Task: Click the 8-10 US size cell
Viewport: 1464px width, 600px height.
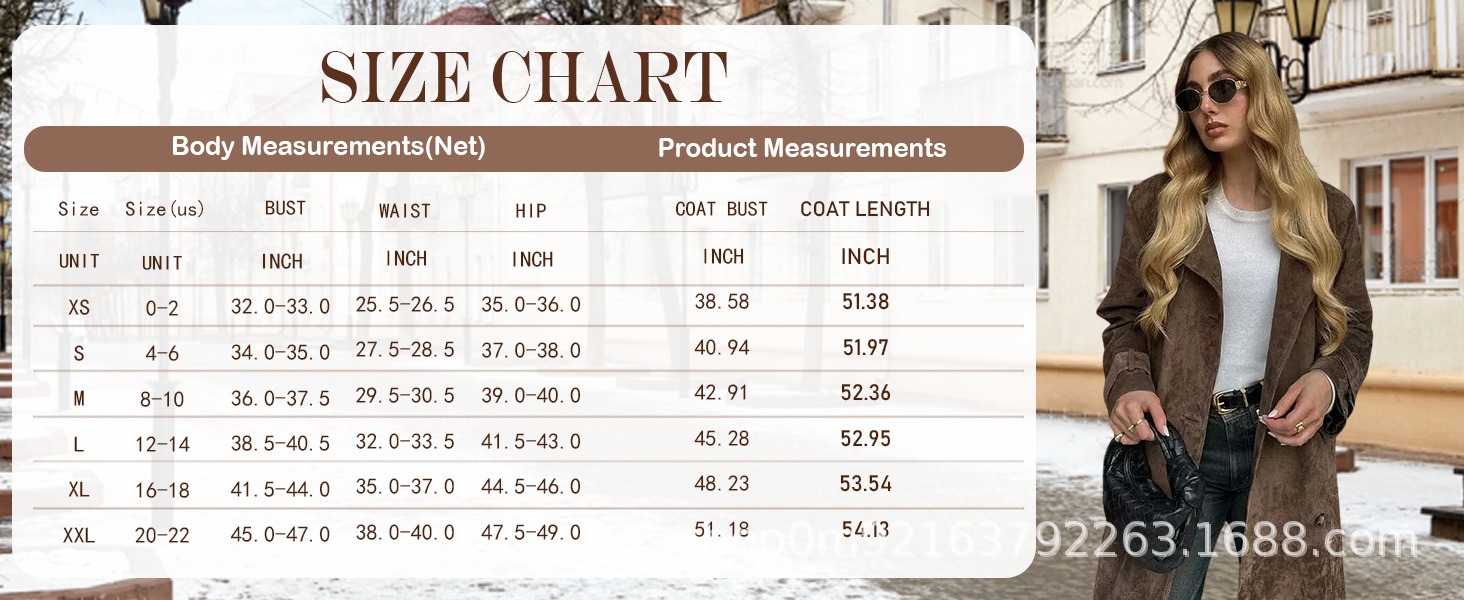Action: [x=162, y=400]
